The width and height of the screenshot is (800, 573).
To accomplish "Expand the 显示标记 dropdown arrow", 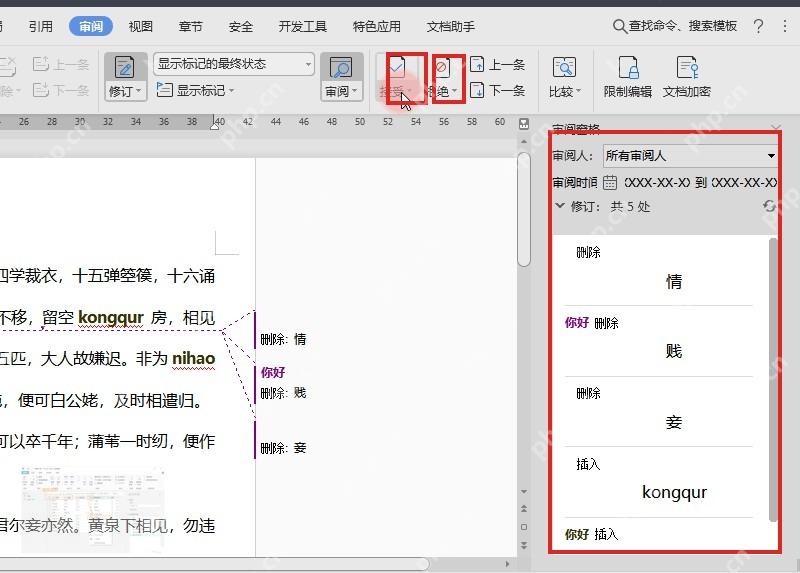I will tap(232, 91).
